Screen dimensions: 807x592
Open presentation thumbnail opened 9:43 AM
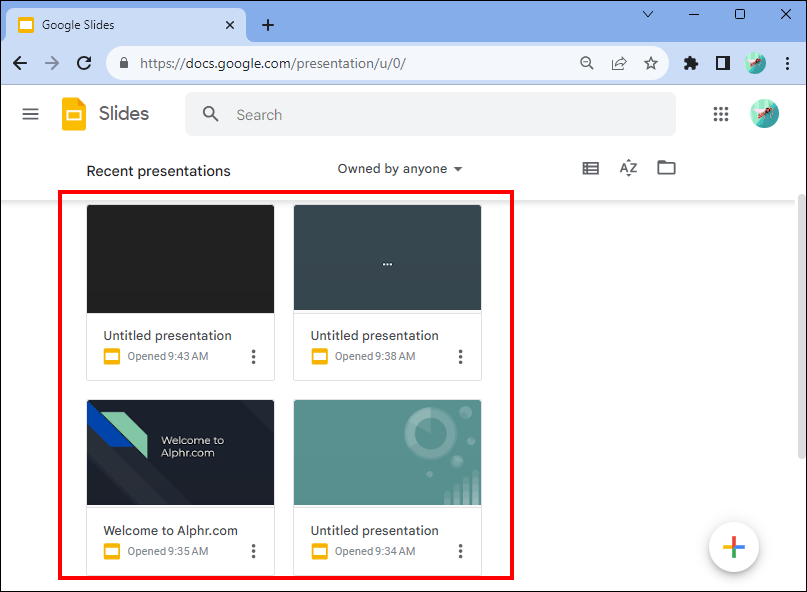[180, 259]
